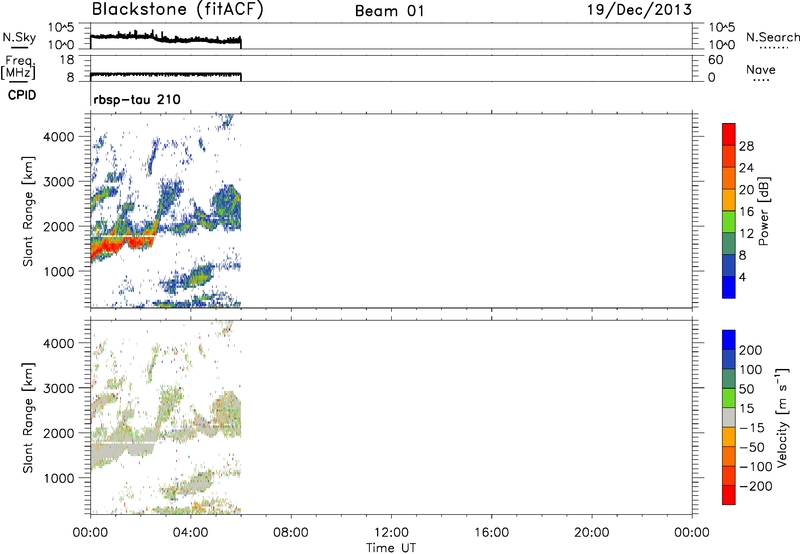Click the bright blue swatch below 4 dB
800x554 pixels.
729,287
